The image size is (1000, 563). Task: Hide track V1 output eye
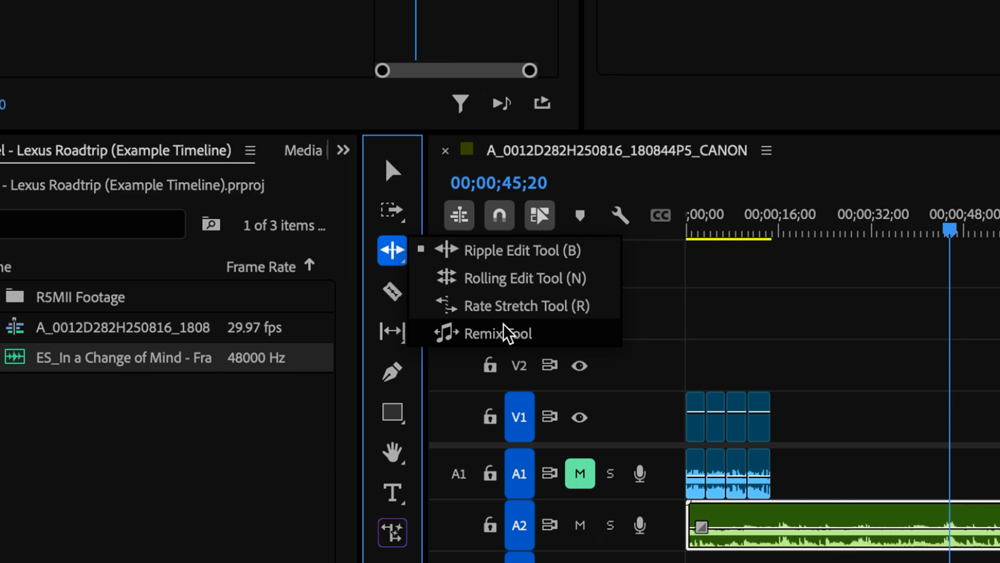(579, 417)
